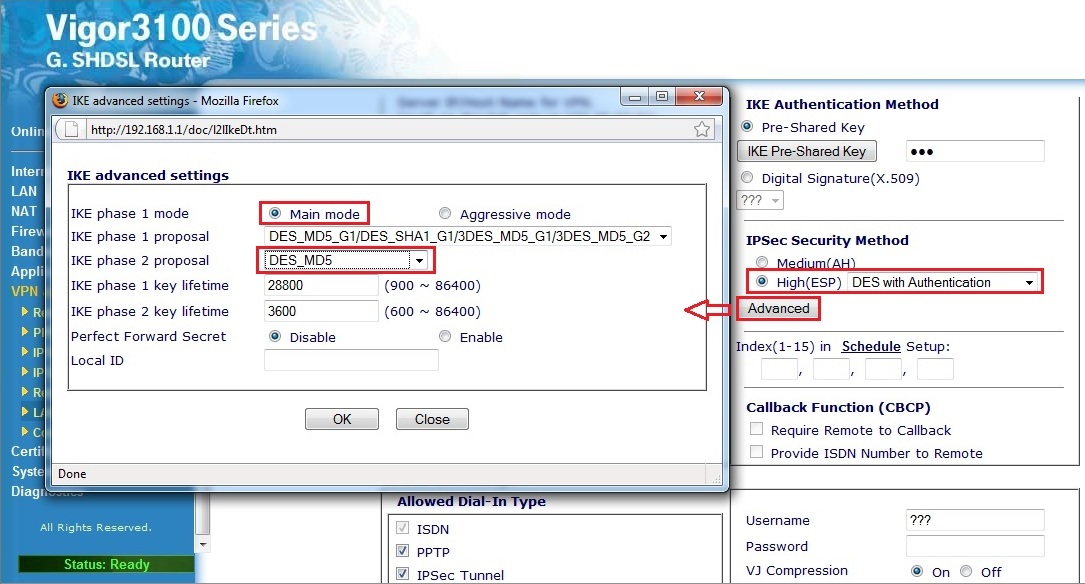Open the VPN sidebar menu
The width and height of the screenshot is (1085, 584).
point(25,291)
